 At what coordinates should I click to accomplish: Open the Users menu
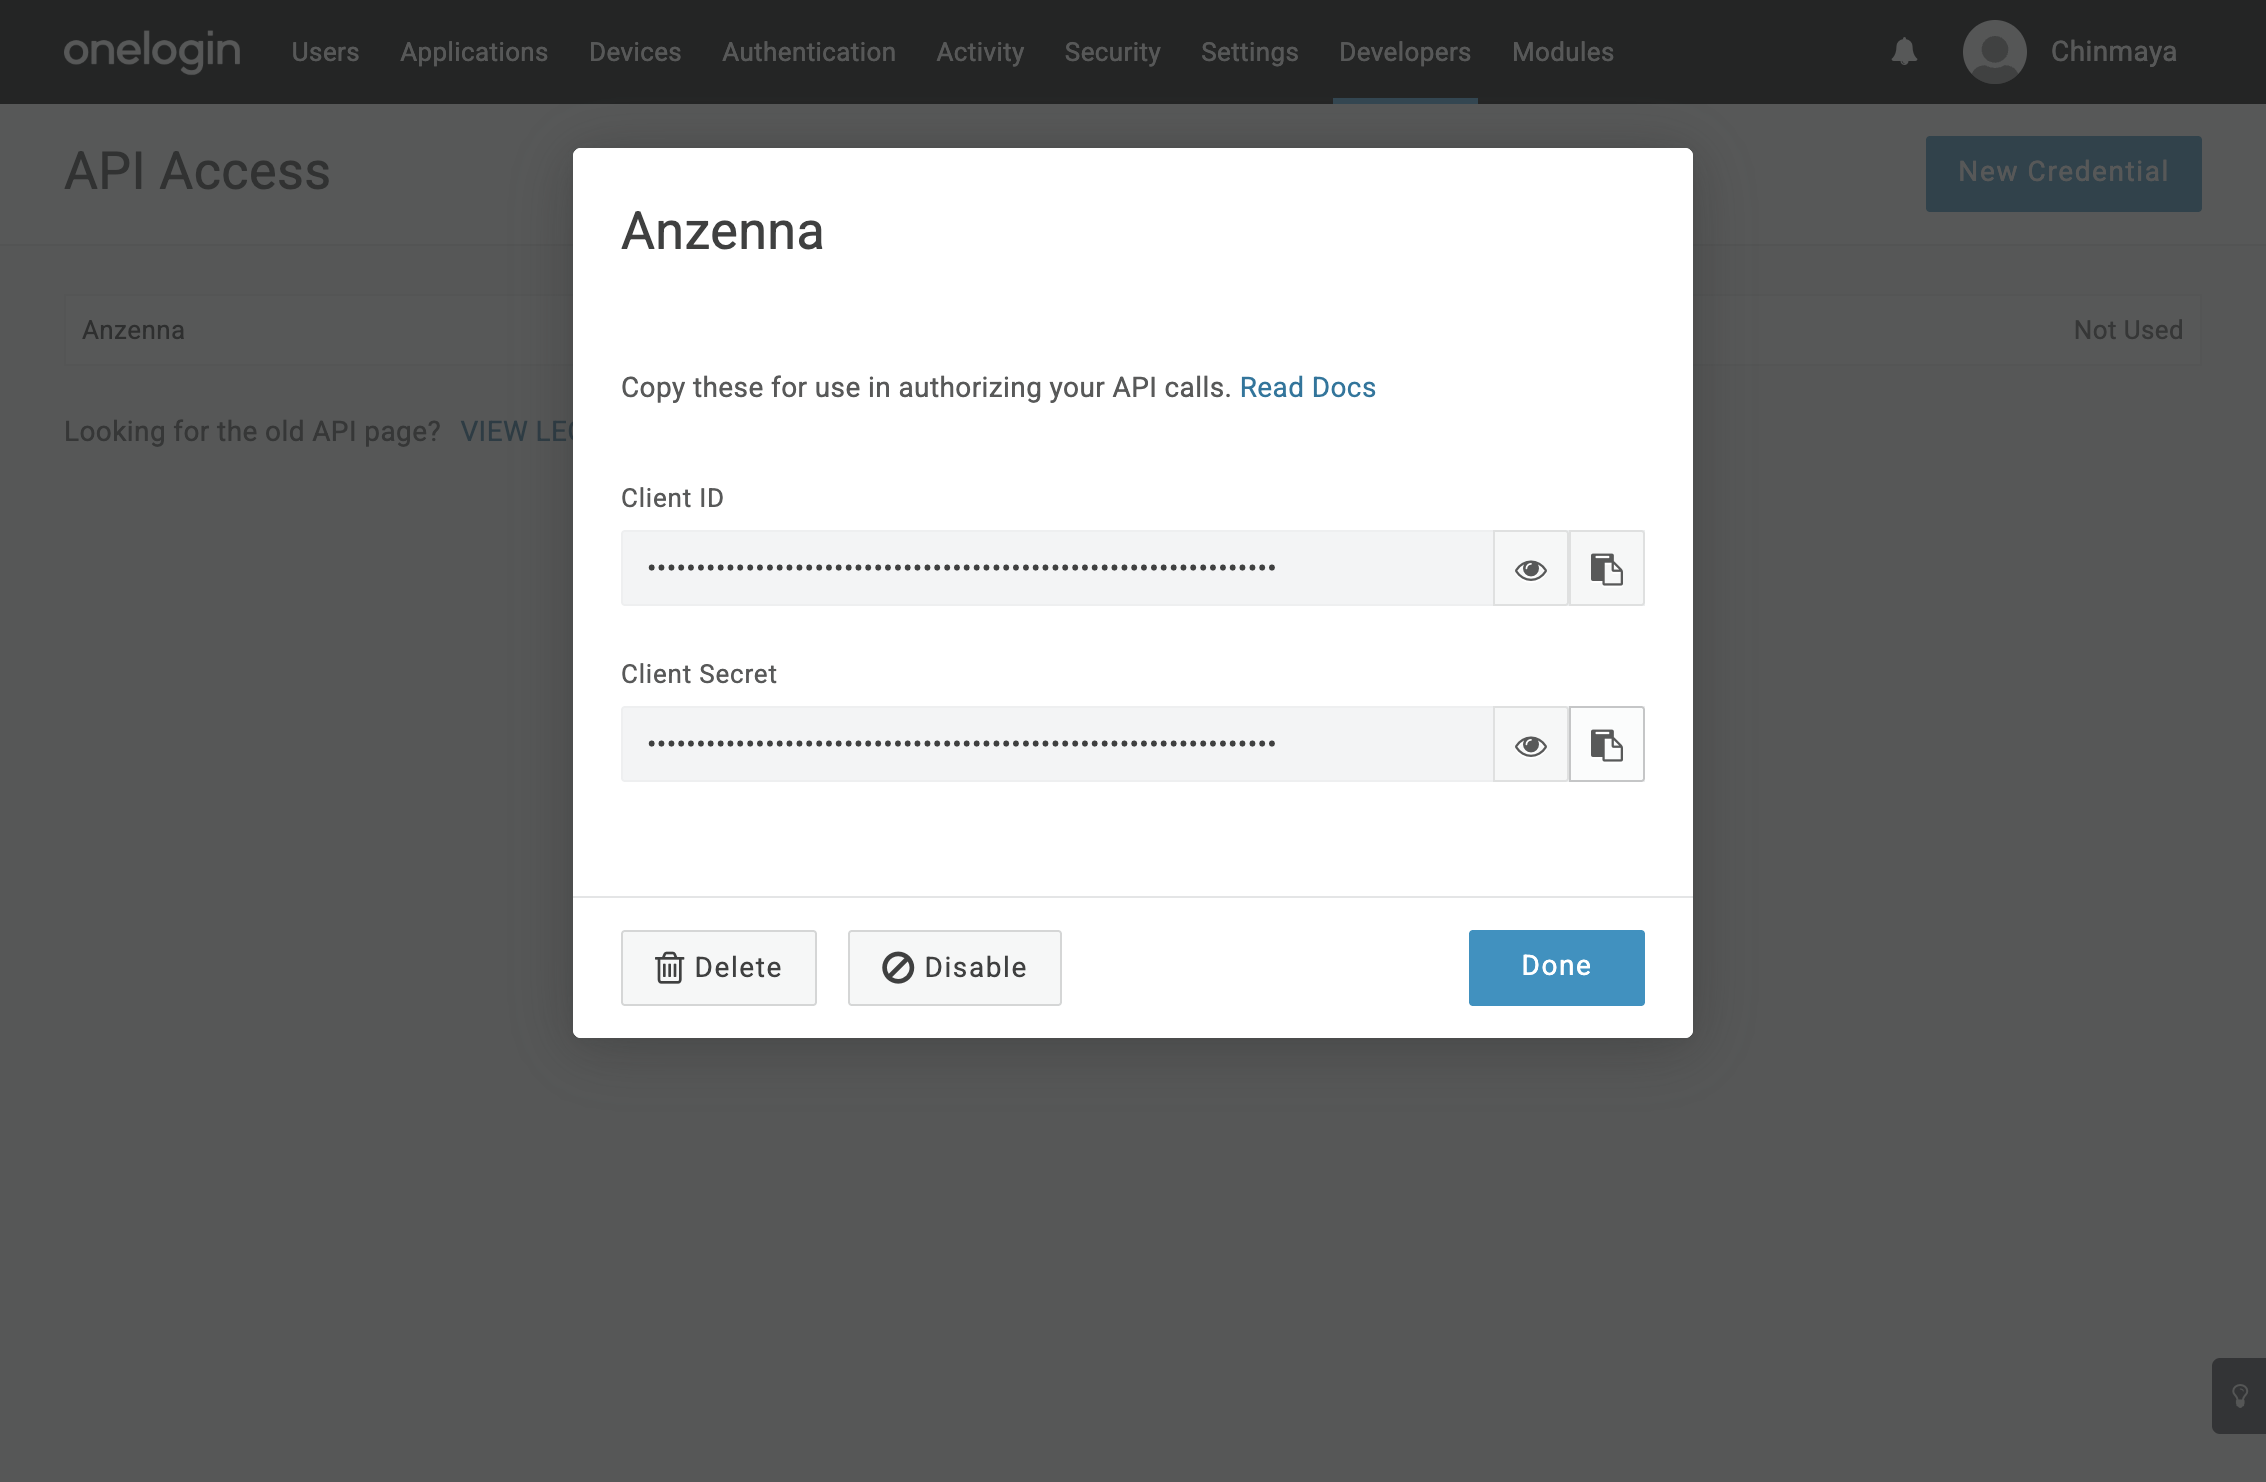(x=325, y=52)
